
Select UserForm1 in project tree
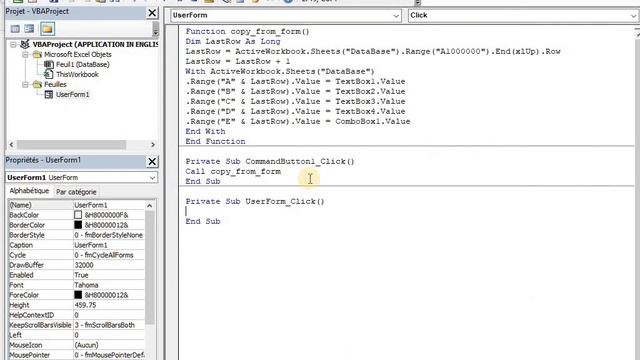click(x=72, y=94)
